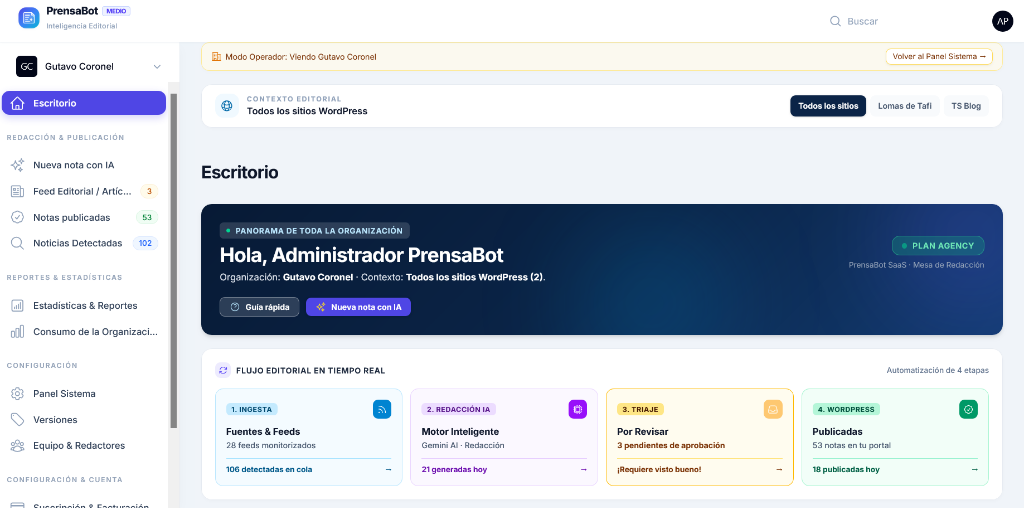Click the 1. INGESTA label
This screenshot has width=1024, height=508.
(251, 409)
